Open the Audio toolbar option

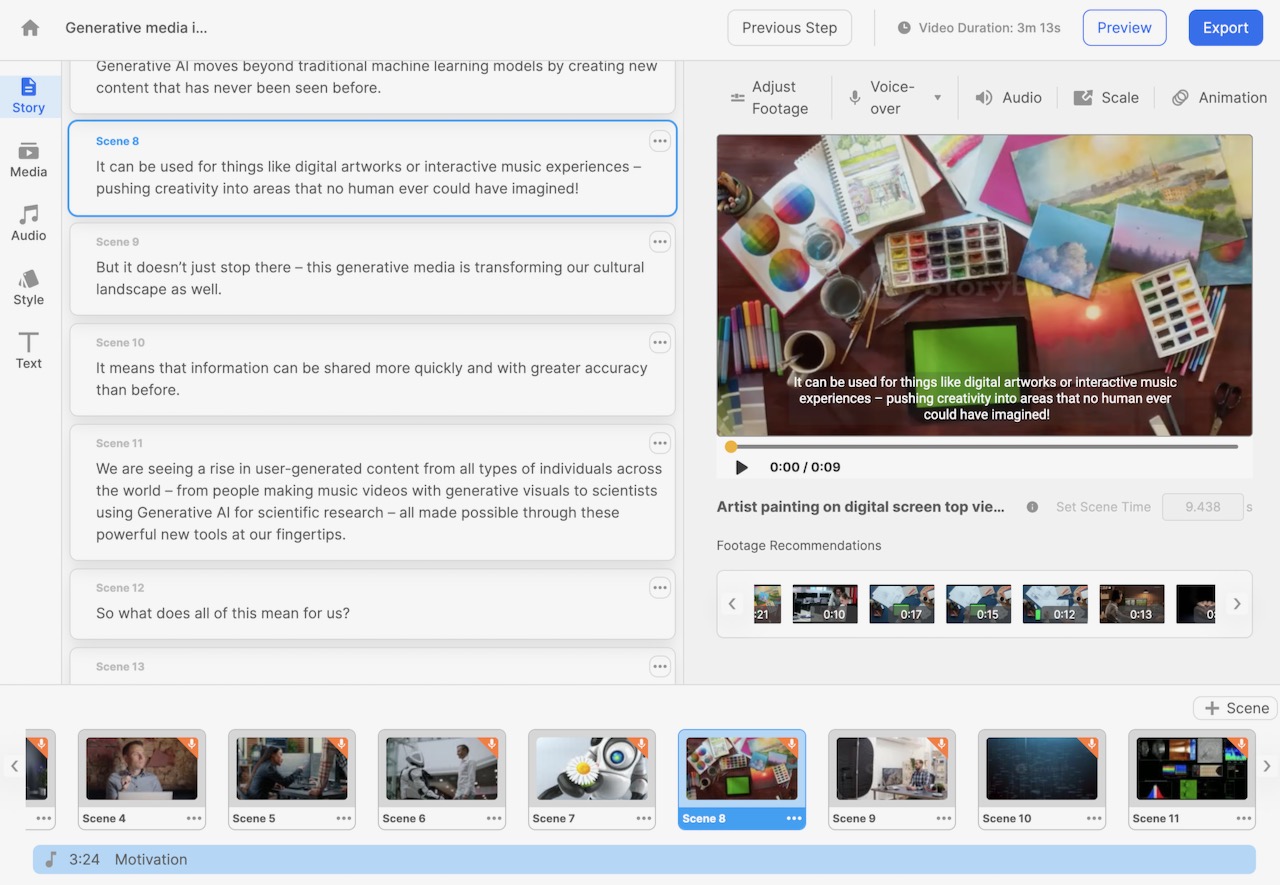tap(1008, 98)
